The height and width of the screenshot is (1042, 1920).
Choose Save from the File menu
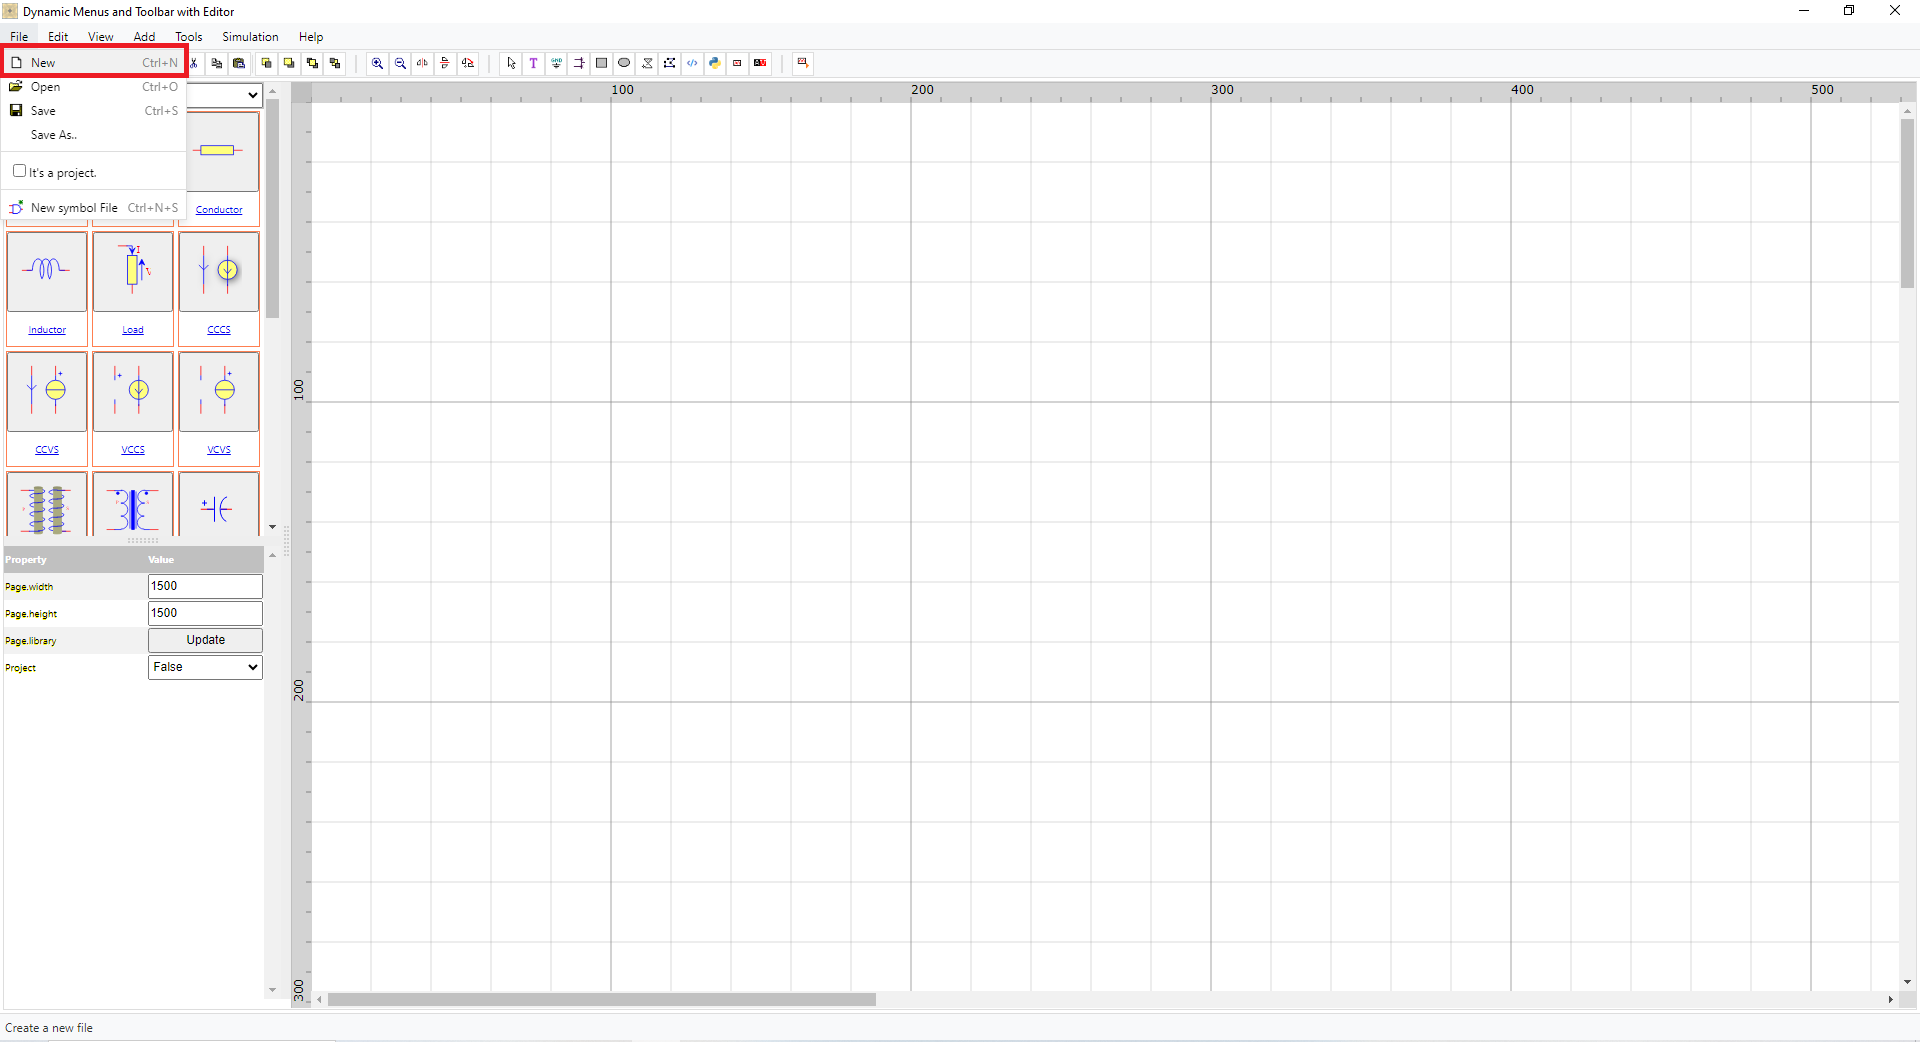(x=94, y=111)
